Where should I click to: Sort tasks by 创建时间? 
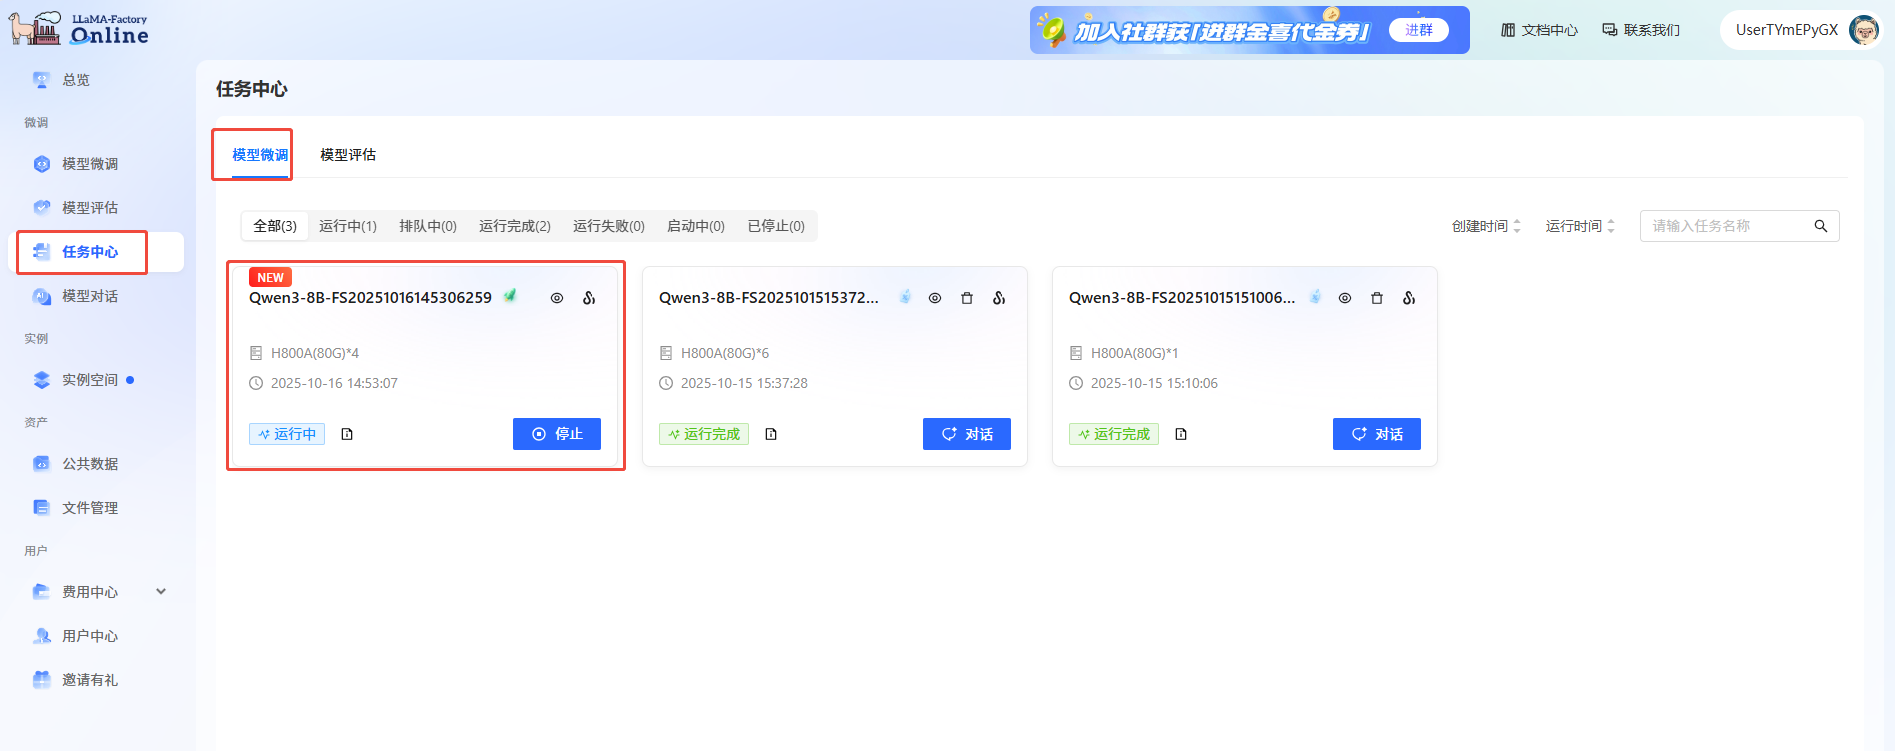1486,226
